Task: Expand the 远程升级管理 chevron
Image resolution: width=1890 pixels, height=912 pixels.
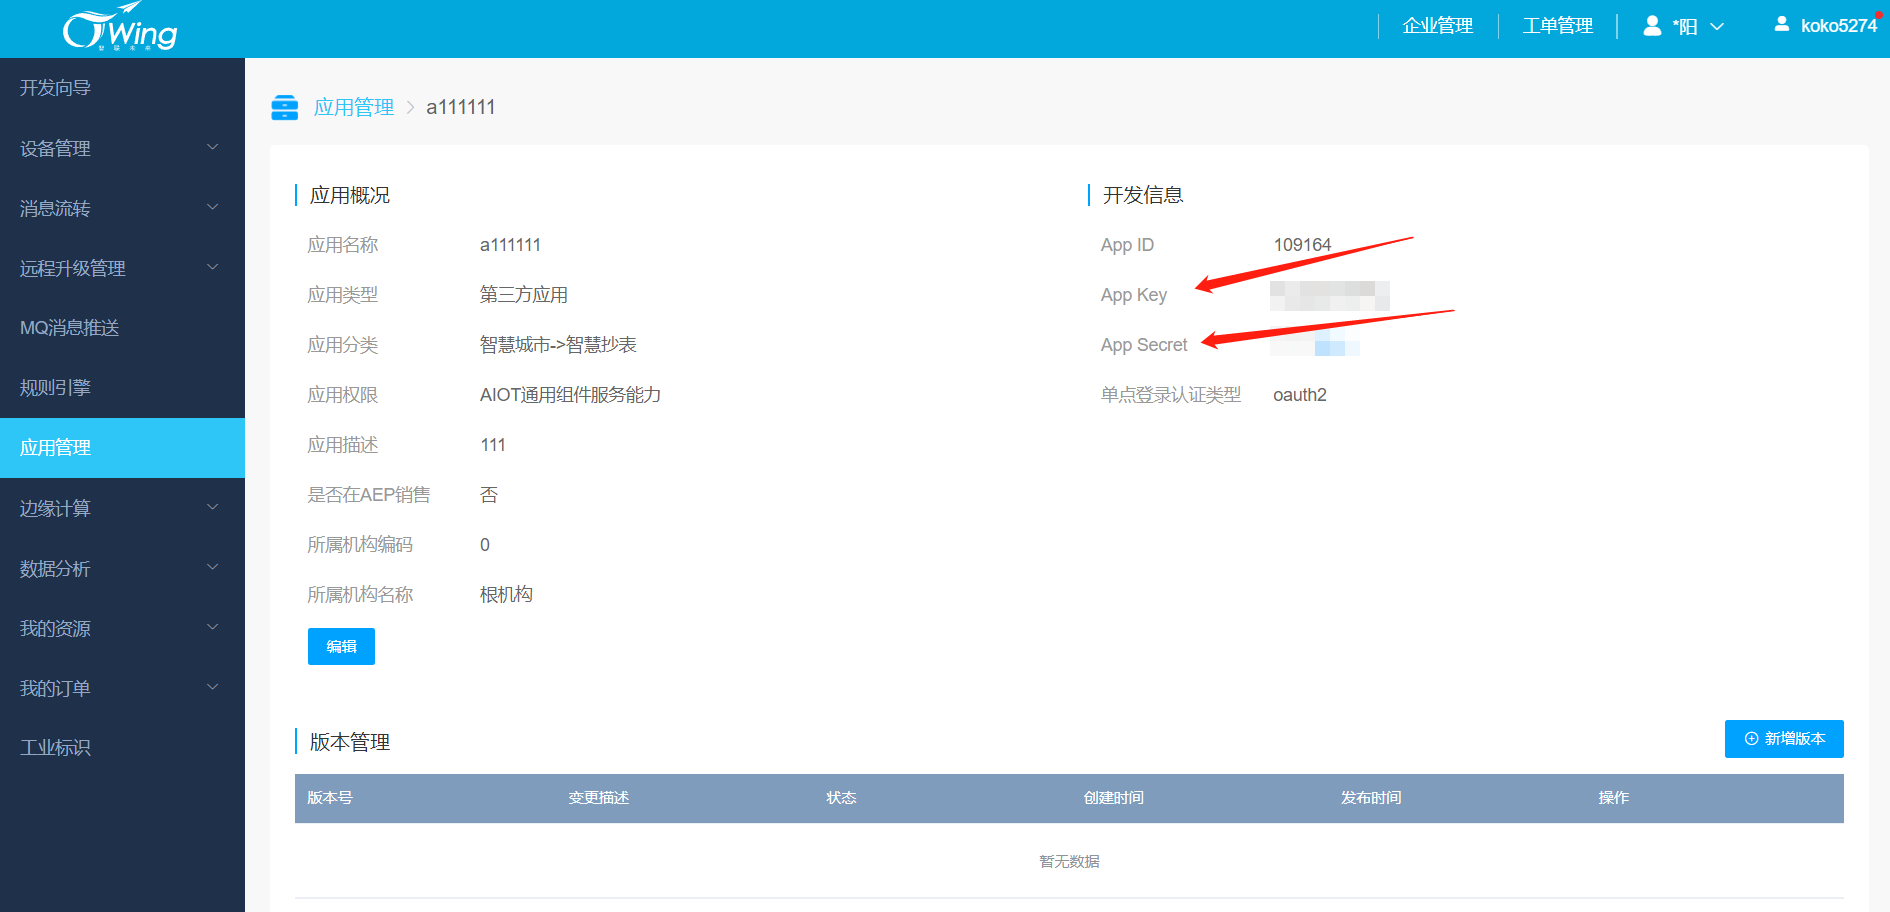Action: [x=212, y=268]
